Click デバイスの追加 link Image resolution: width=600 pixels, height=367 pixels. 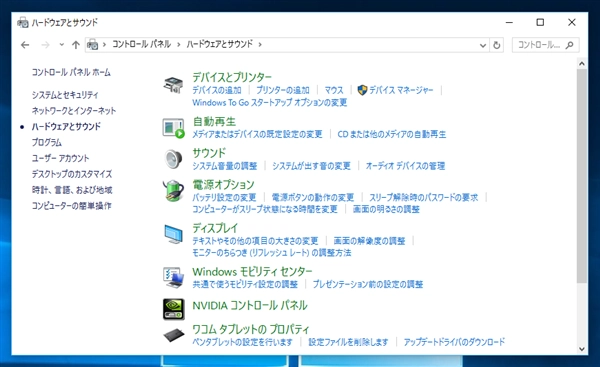217,90
